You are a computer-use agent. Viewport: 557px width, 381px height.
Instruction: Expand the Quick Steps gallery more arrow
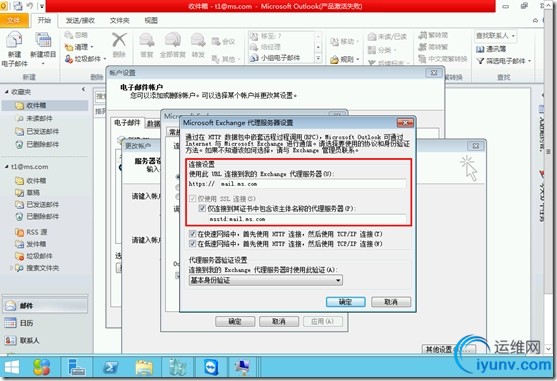318,58
